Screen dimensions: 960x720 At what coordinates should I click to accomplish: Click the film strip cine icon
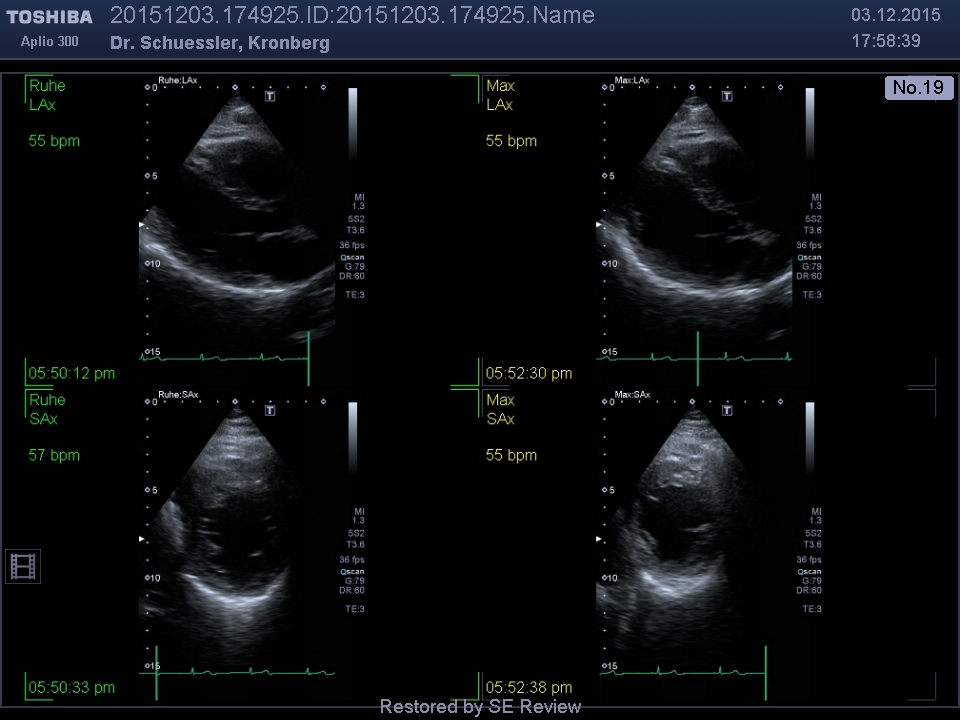click(x=23, y=567)
